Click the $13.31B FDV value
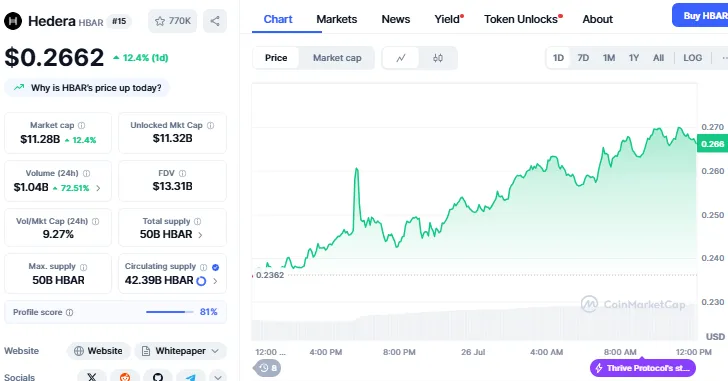Screen dimensions: 728x381 (x=172, y=187)
